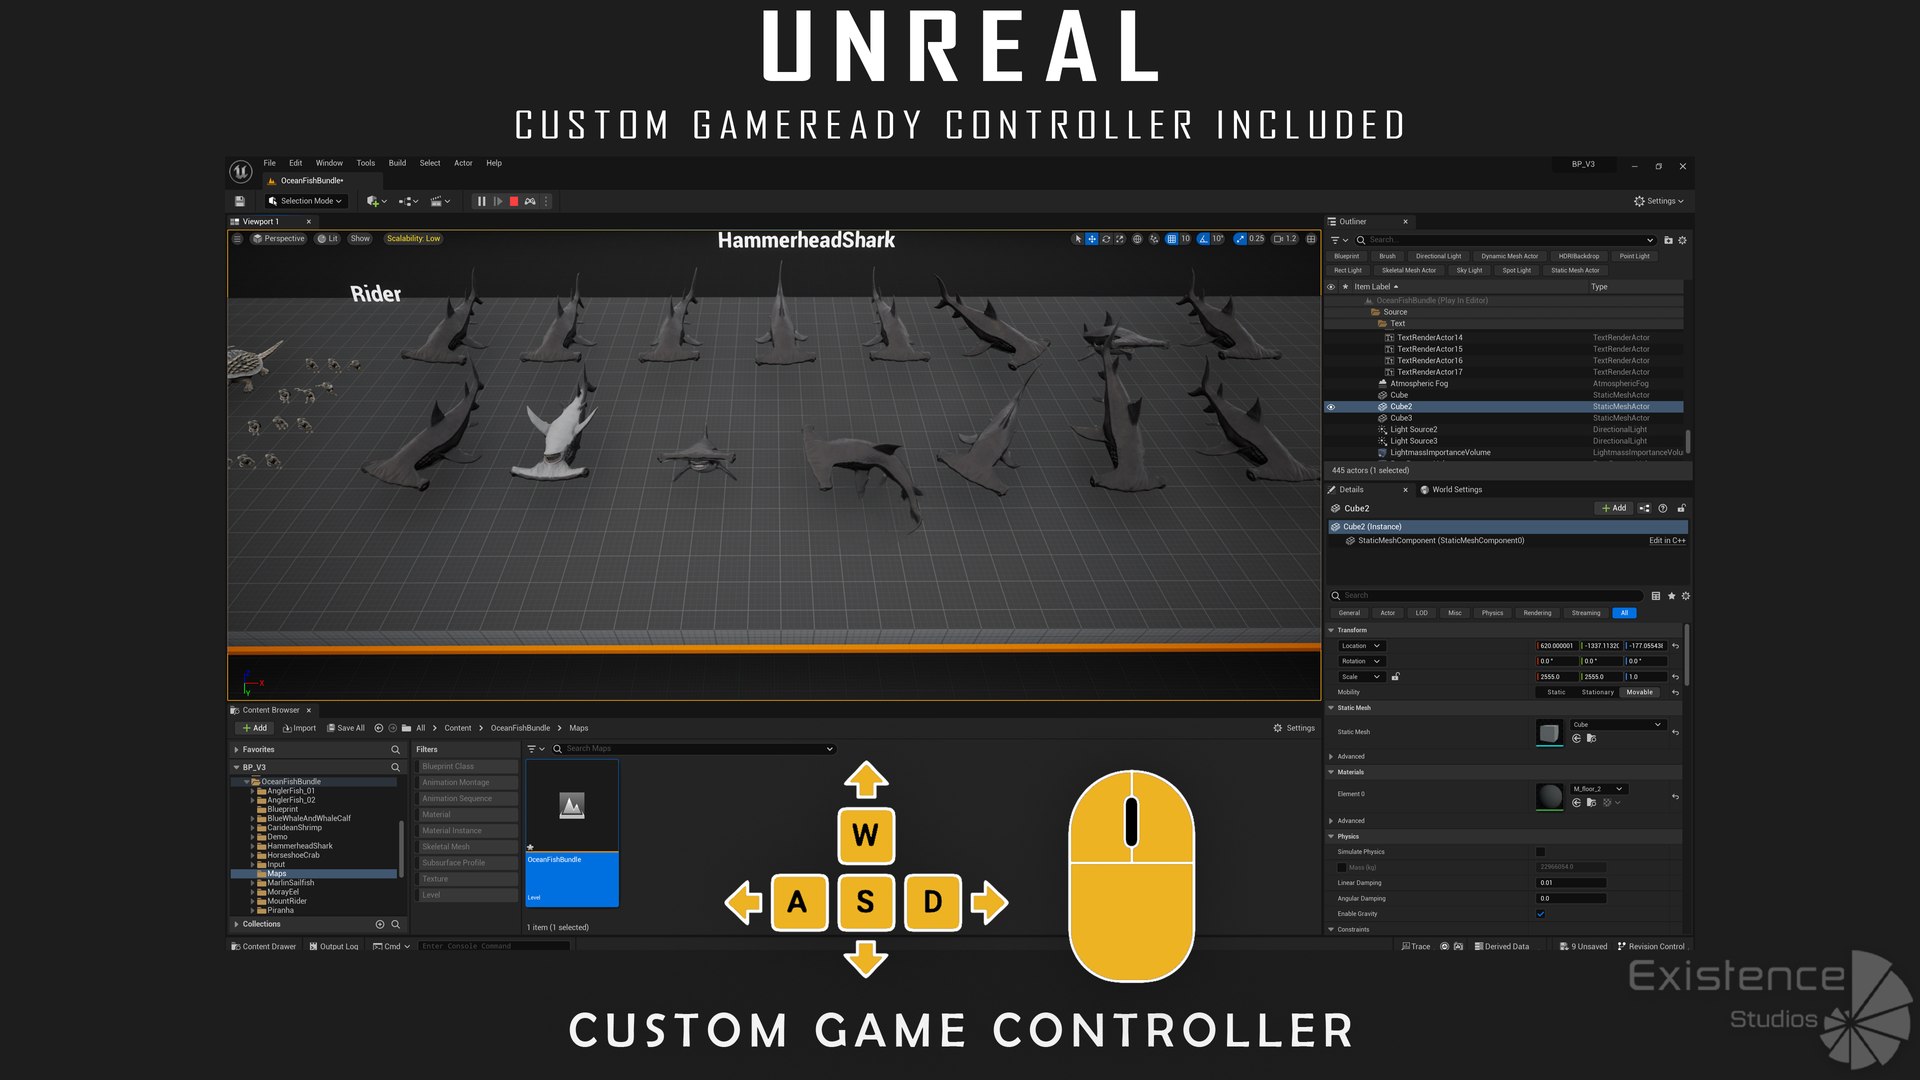Toggle the Directional Light outliner filter
Viewport: 1920px width, 1080px height.
1438,256
